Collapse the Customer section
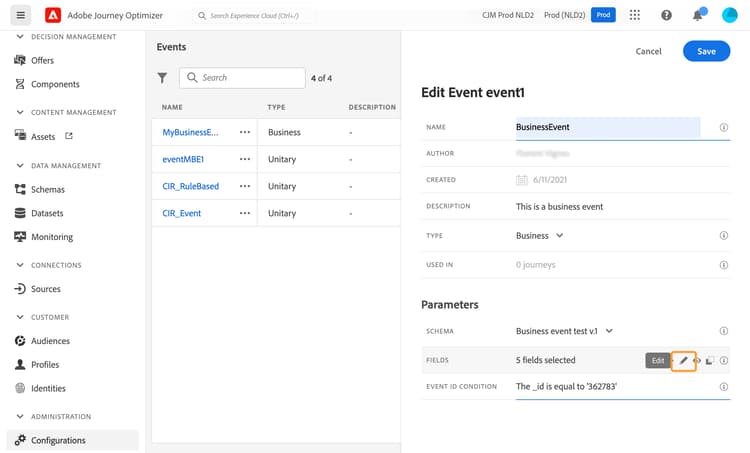 click(x=20, y=317)
